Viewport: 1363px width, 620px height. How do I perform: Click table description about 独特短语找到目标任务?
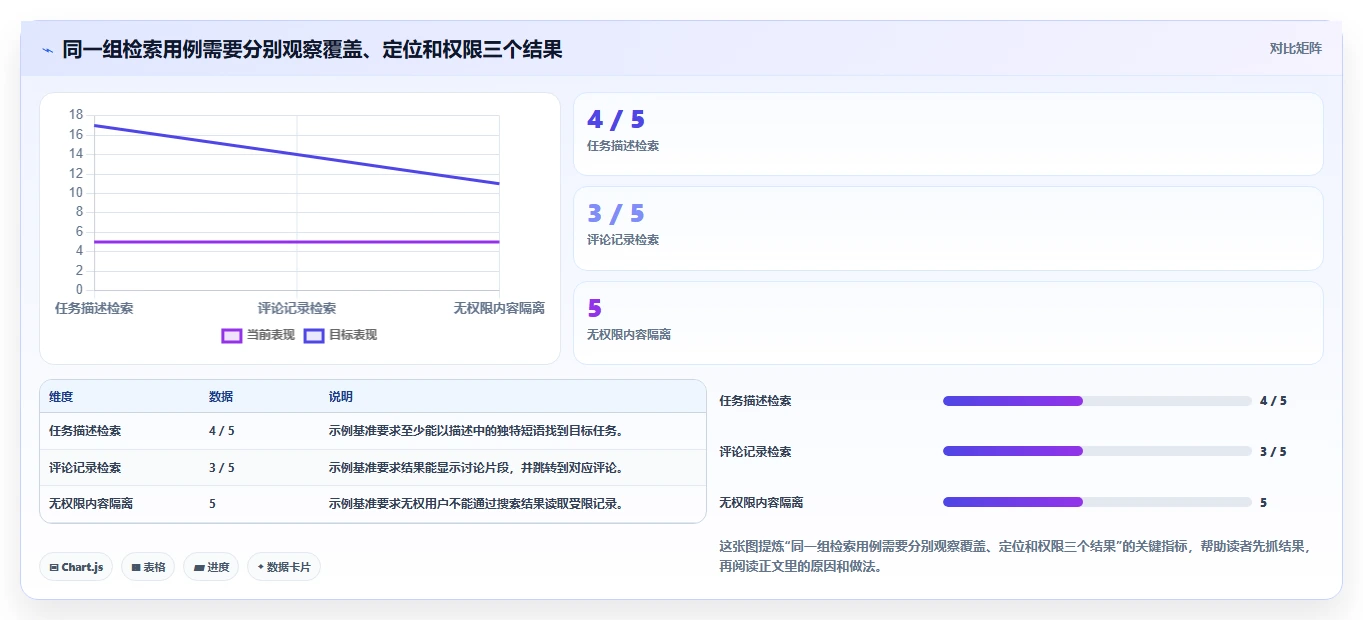[x=477, y=431]
